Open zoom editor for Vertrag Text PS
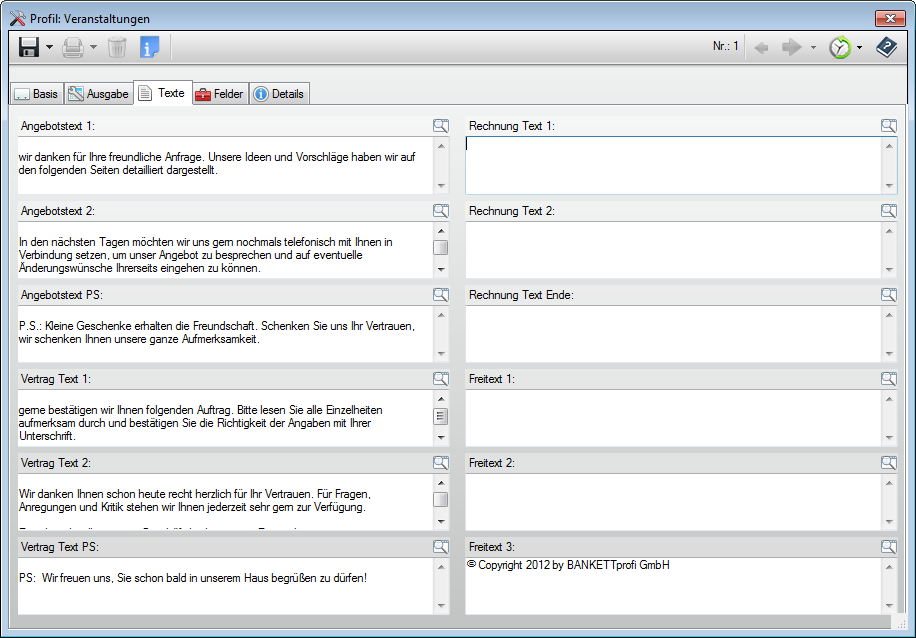The image size is (916, 638). point(441,547)
